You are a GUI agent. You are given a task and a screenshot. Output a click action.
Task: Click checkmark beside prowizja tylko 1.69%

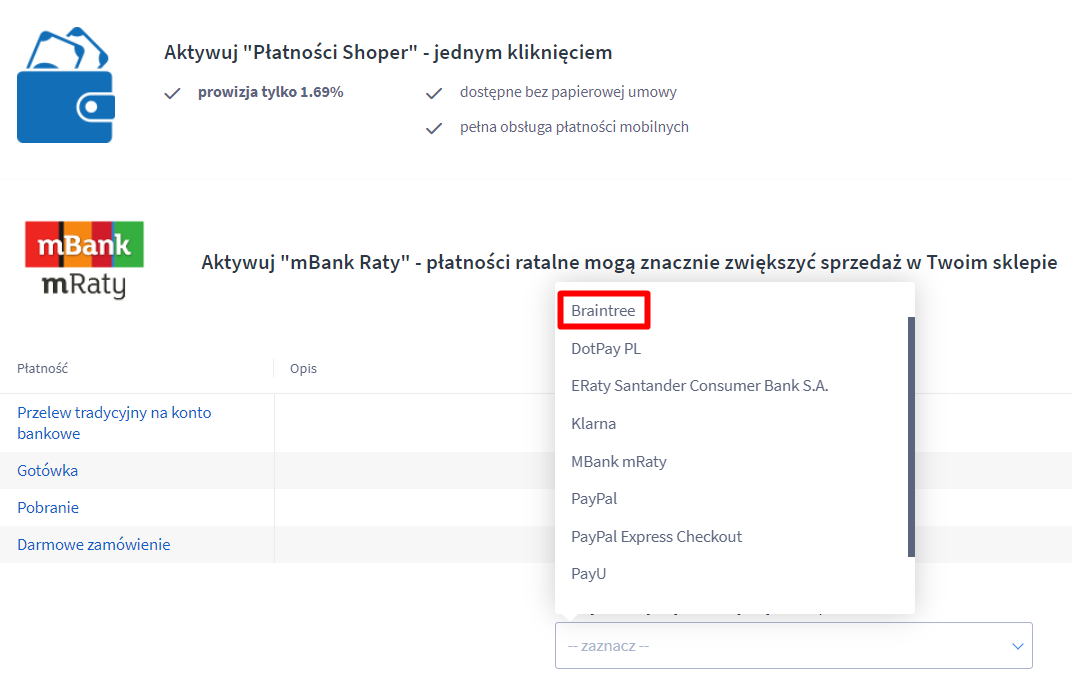[172, 93]
